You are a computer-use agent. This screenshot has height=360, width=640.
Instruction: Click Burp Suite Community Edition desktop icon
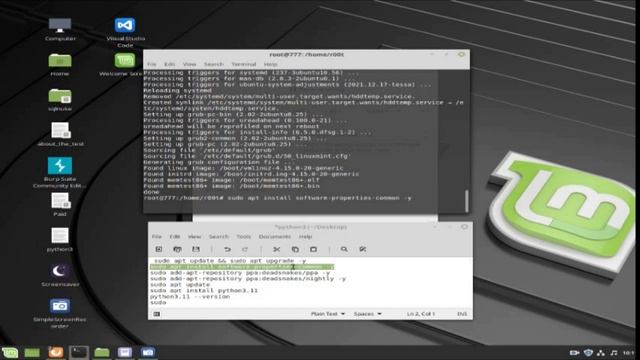click(x=60, y=173)
